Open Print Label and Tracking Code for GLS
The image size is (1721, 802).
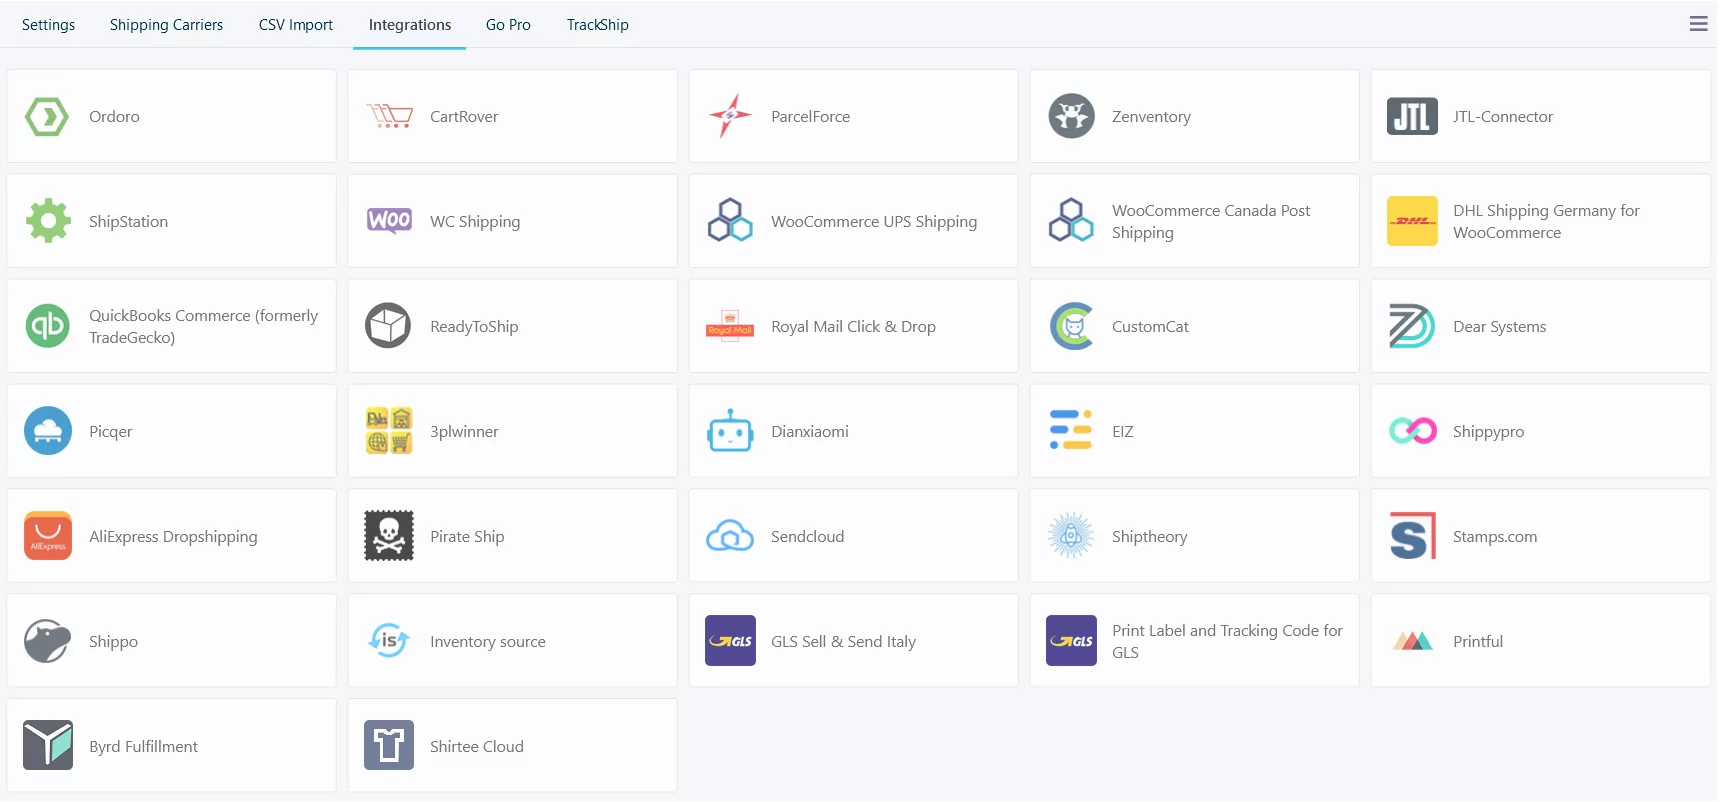point(1227,642)
